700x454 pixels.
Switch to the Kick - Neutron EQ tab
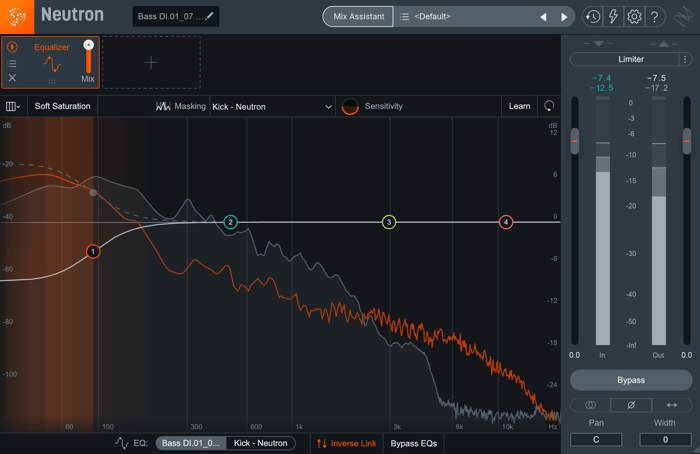[x=260, y=443]
